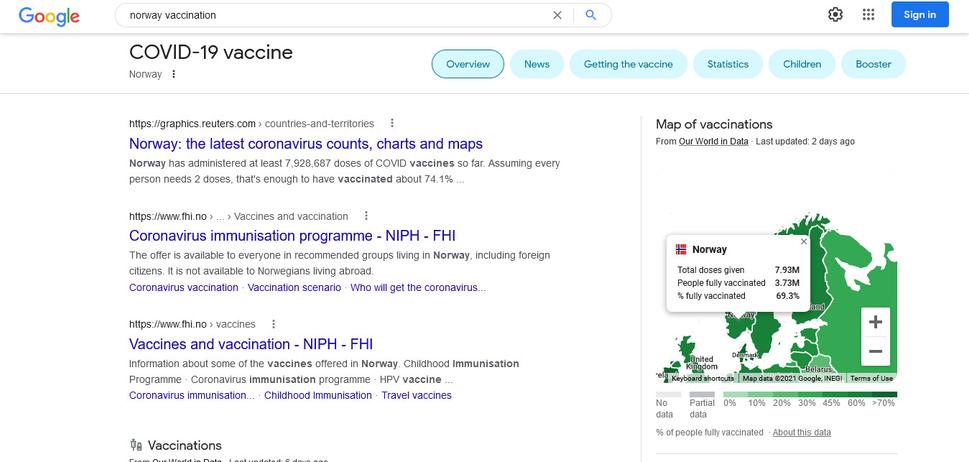Switch to the Statistics tab

coord(728,64)
